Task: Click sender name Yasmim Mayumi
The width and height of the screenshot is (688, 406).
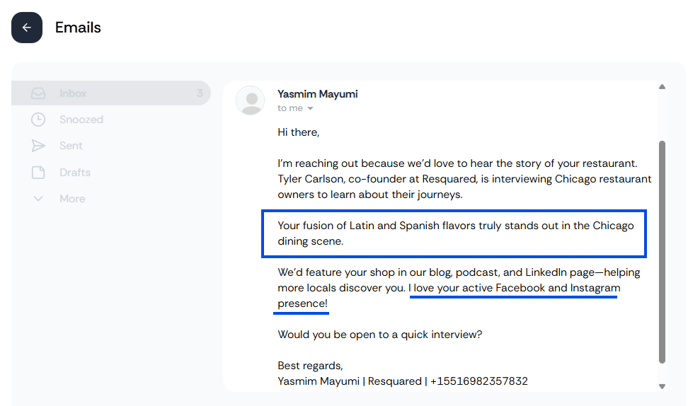Action: pos(317,94)
